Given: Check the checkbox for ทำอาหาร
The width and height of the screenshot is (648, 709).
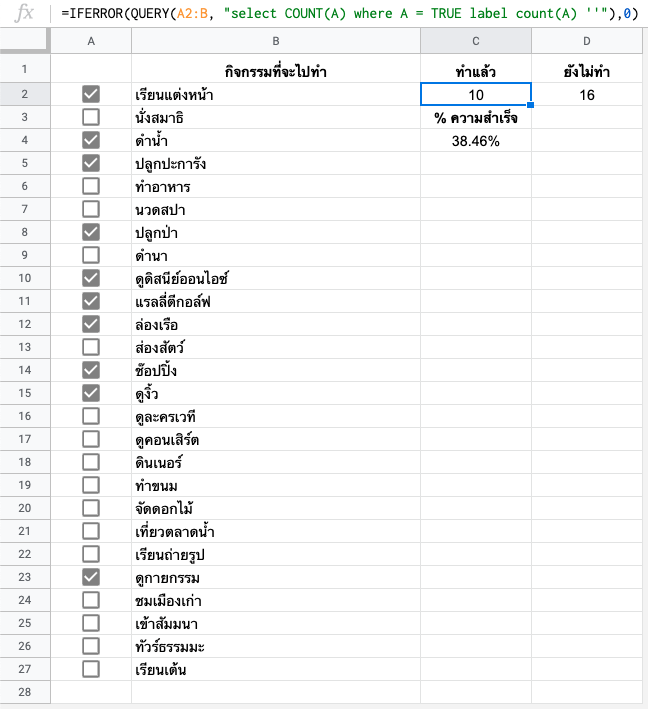Looking at the screenshot, I should tap(91, 186).
